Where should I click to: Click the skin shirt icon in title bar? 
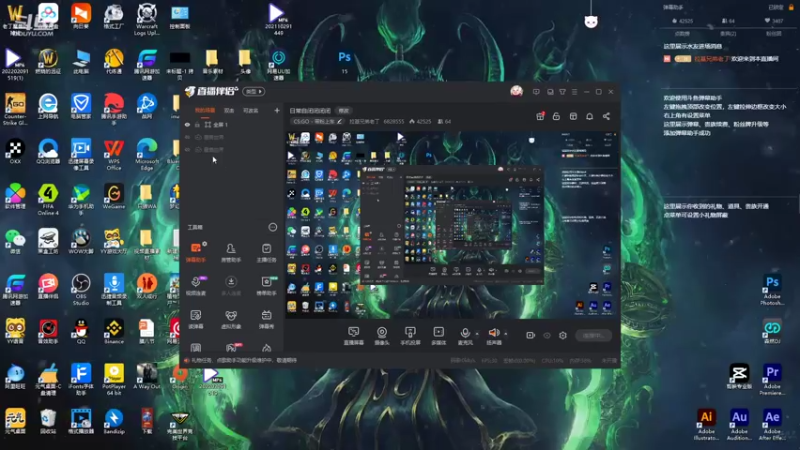(x=562, y=92)
